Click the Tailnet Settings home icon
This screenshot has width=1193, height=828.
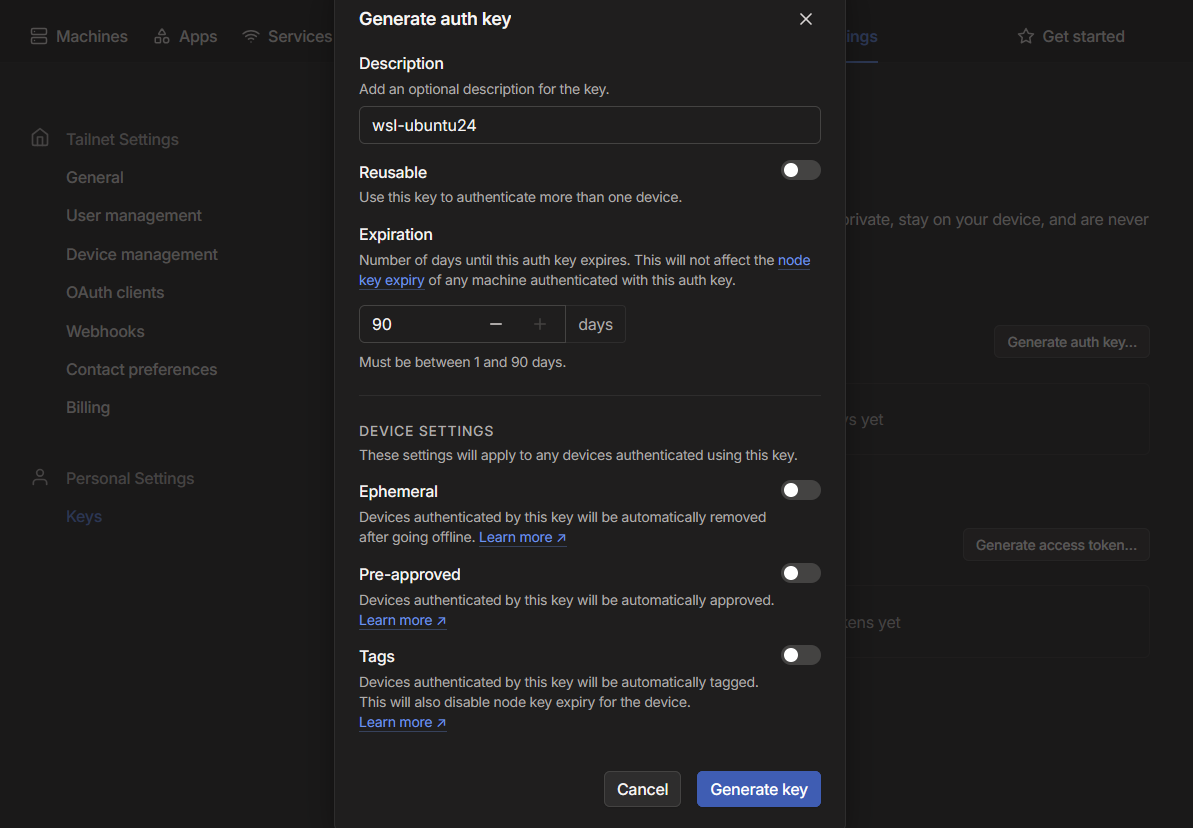pos(40,138)
